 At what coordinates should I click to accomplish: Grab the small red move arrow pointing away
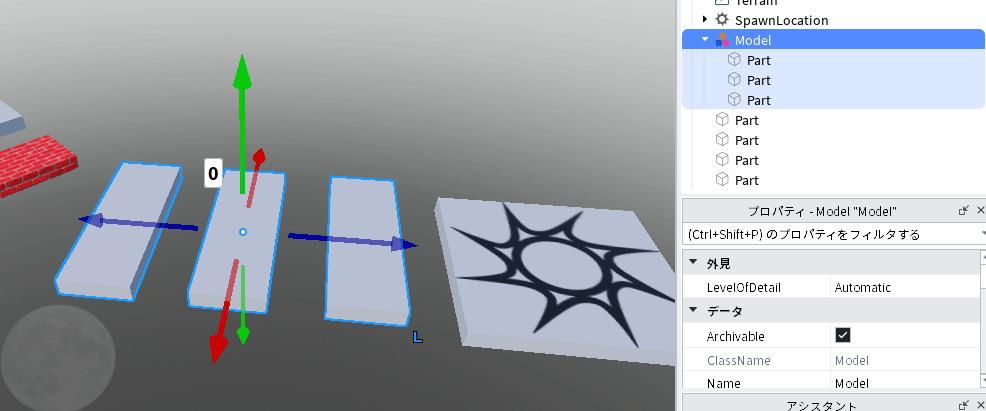[258, 156]
